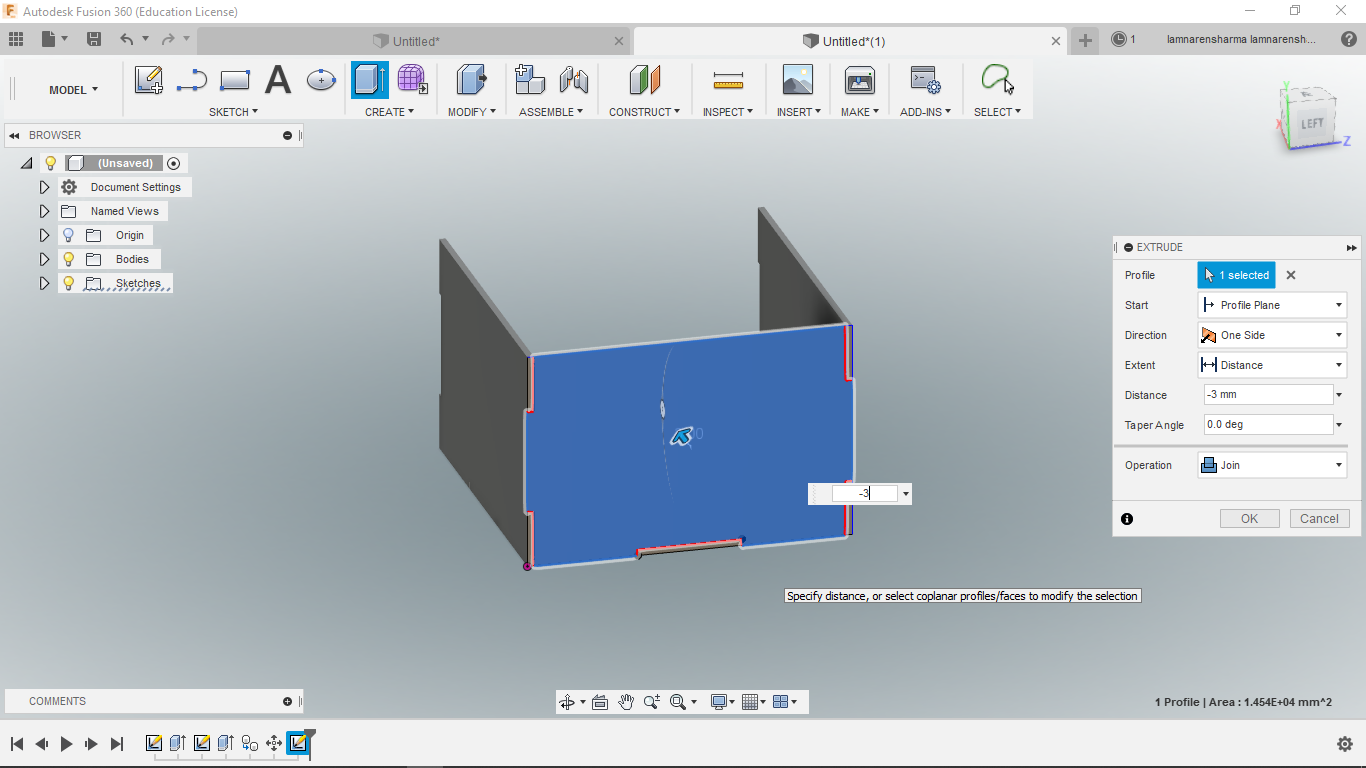1366x768 pixels.
Task: Open the CONSTRUCT menu
Action: point(644,112)
